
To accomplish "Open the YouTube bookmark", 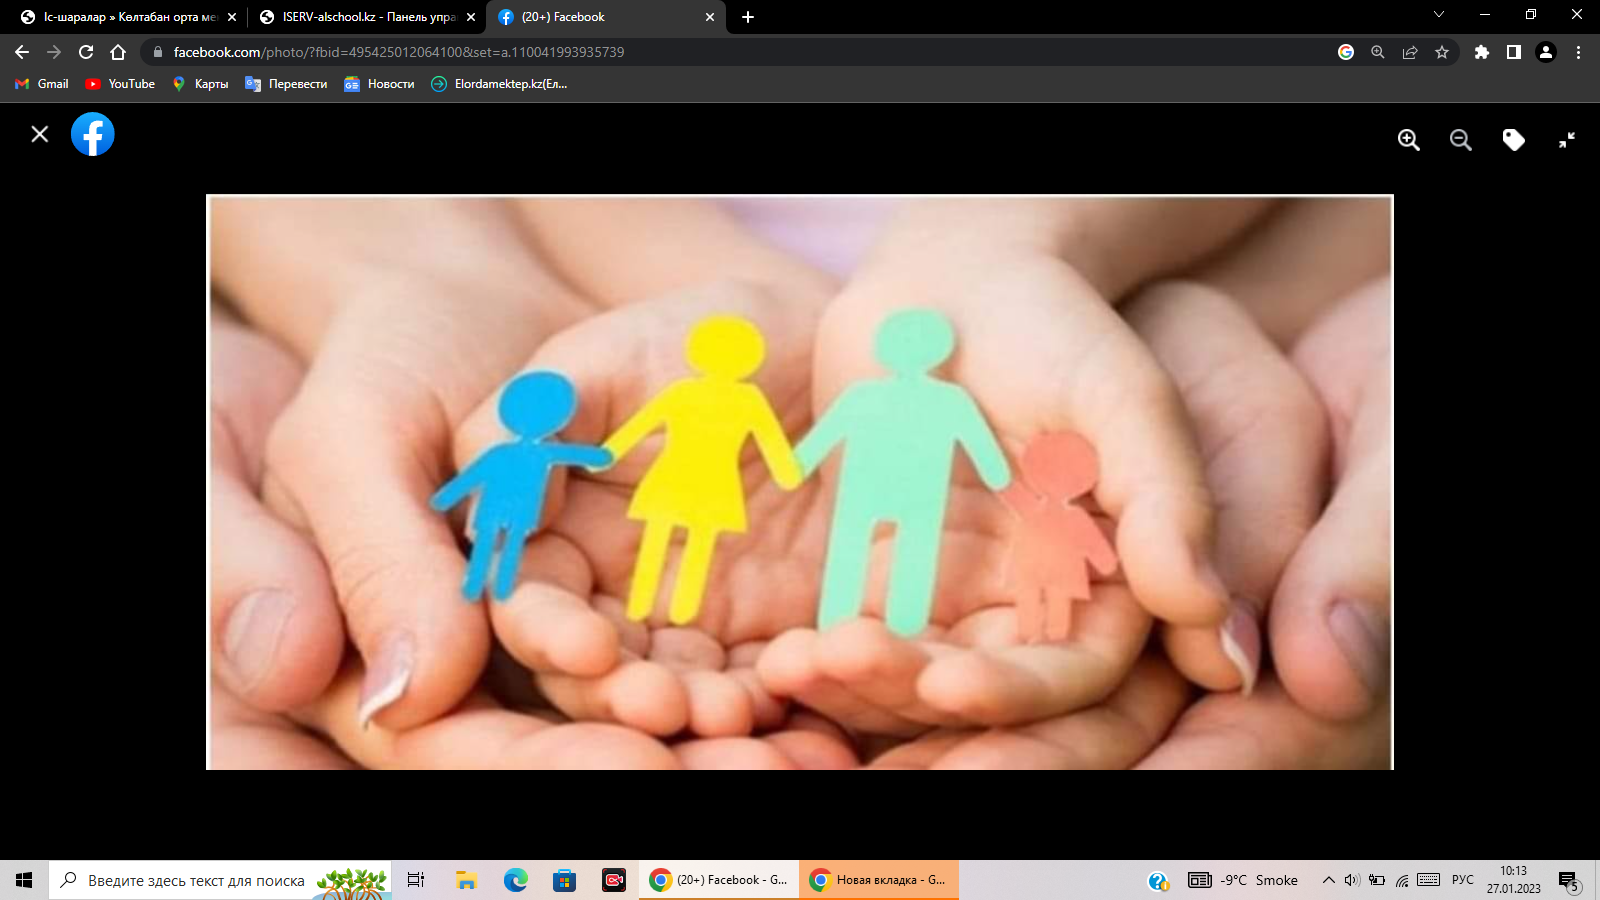I will 121,84.
